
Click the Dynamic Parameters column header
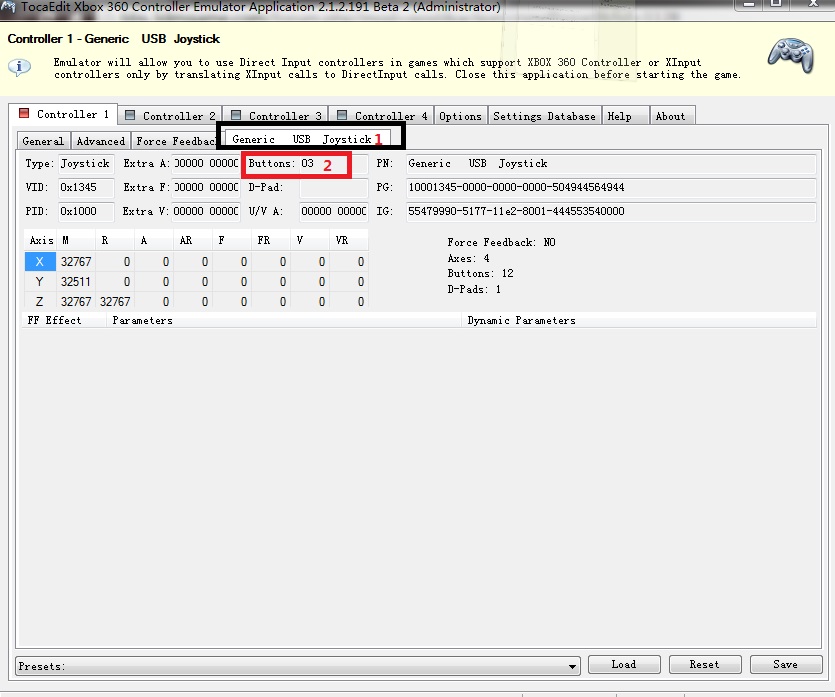[639, 321]
